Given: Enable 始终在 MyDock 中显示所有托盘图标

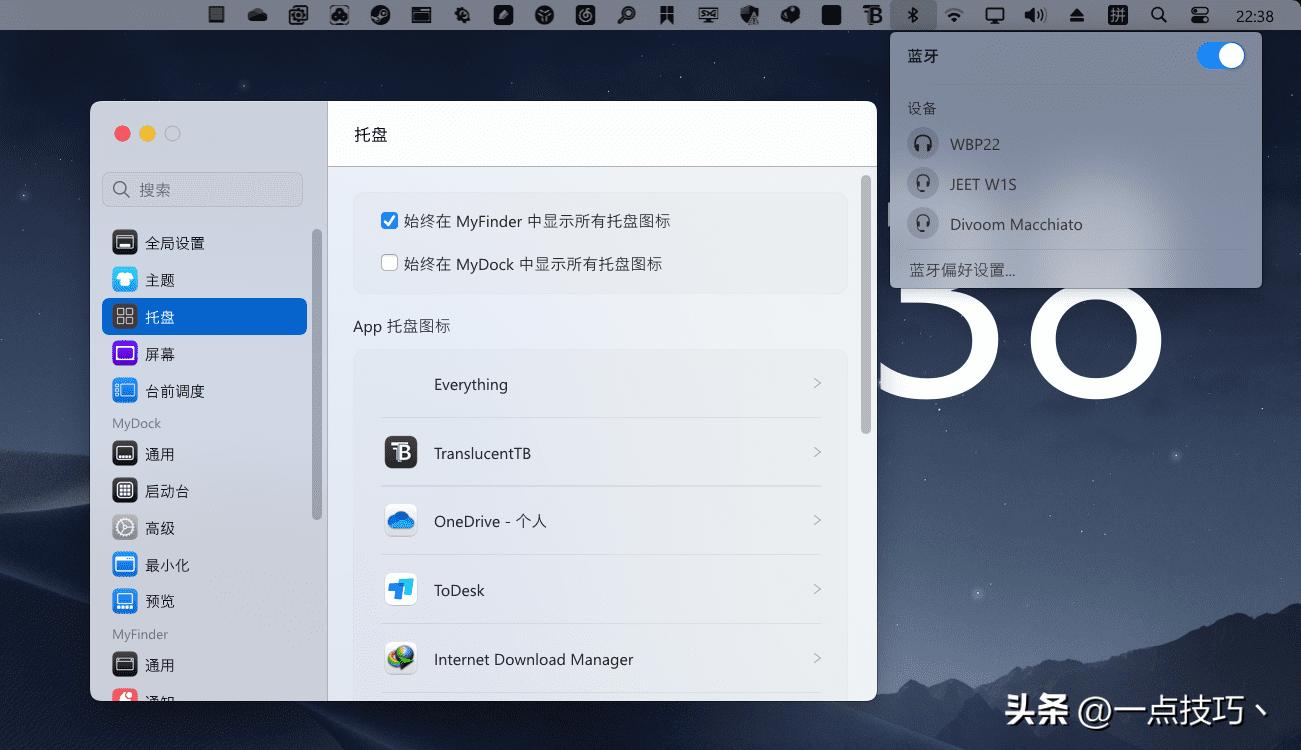Looking at the screenshot, I should (x=389, y=263).
